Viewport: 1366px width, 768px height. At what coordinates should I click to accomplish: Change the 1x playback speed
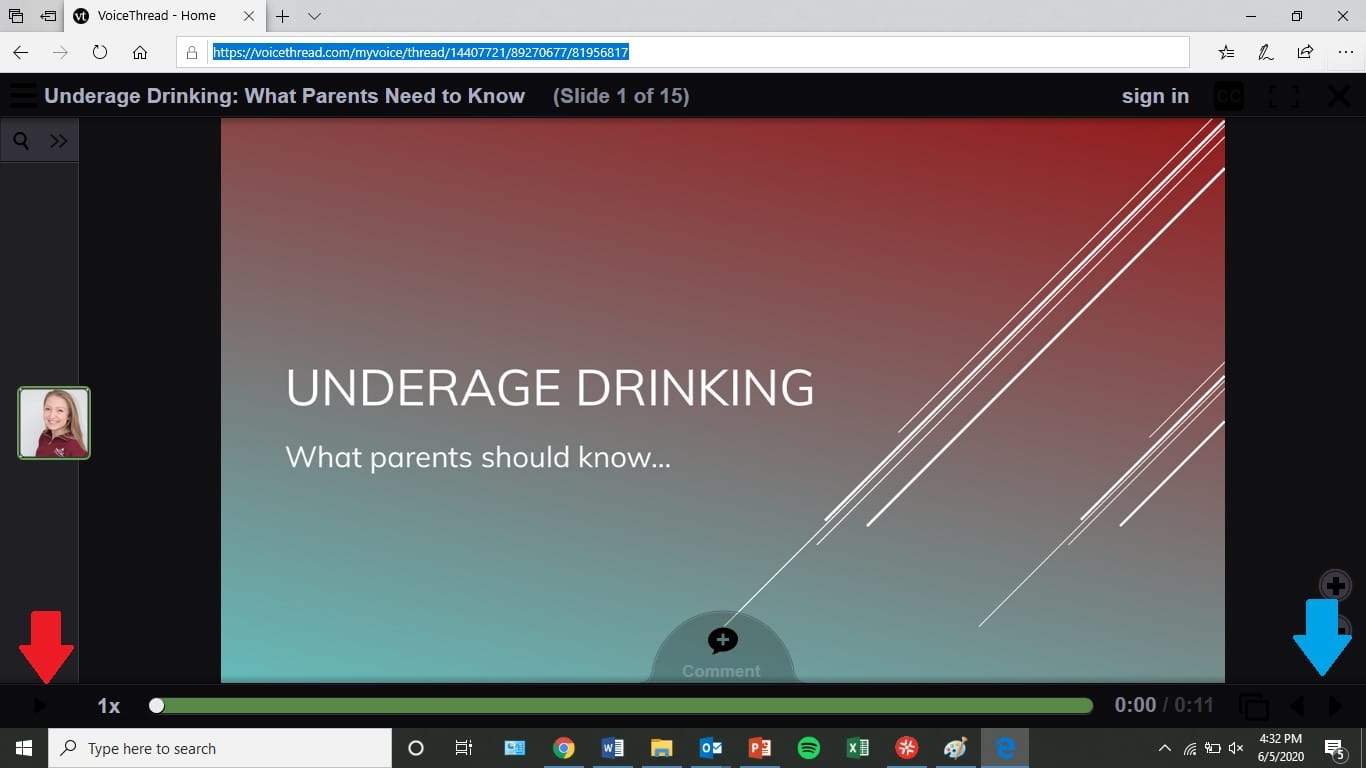[108, 706]
